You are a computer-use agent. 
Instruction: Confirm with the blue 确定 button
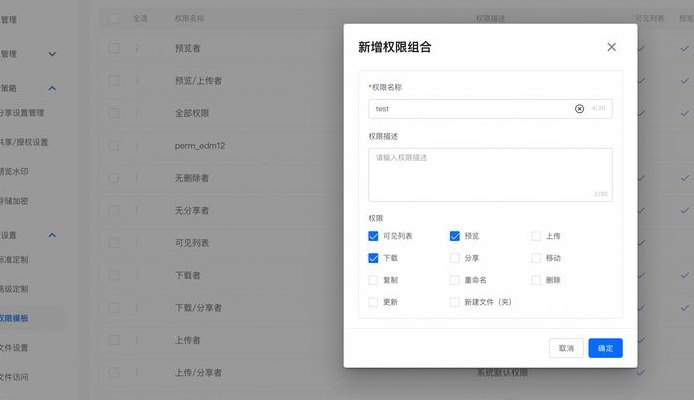point(605,348)
